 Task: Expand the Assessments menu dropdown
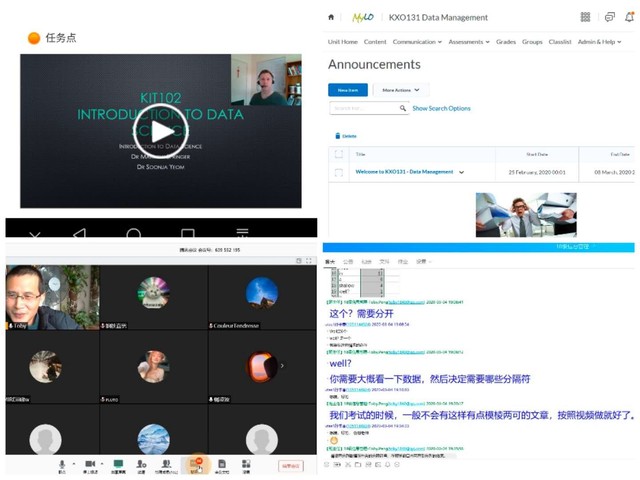468,42
